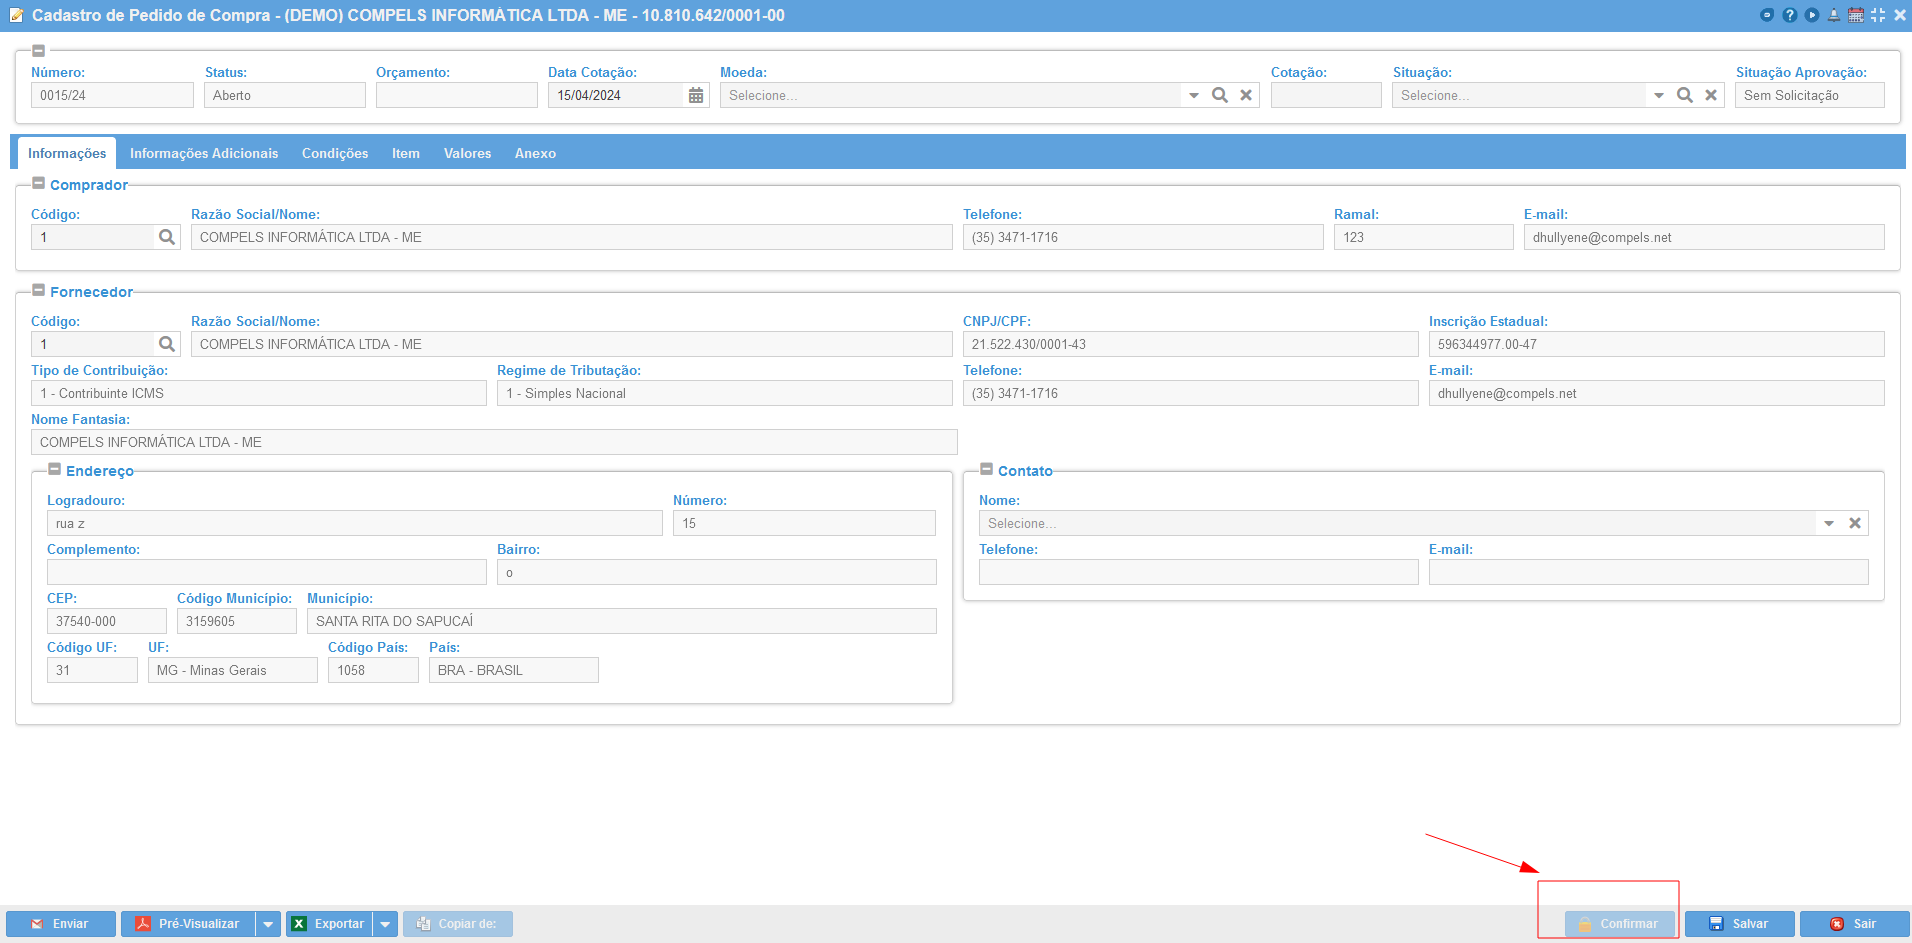This screenshot has height=943, width=1912.
Task: Search Situação with the magnifier icon
Action: pyautogui.click(x=1685, y=95)
